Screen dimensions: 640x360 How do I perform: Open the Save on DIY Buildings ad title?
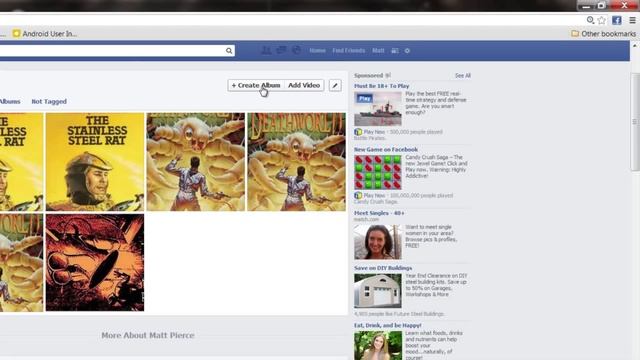pyautogui.click(x=383, y=268)
